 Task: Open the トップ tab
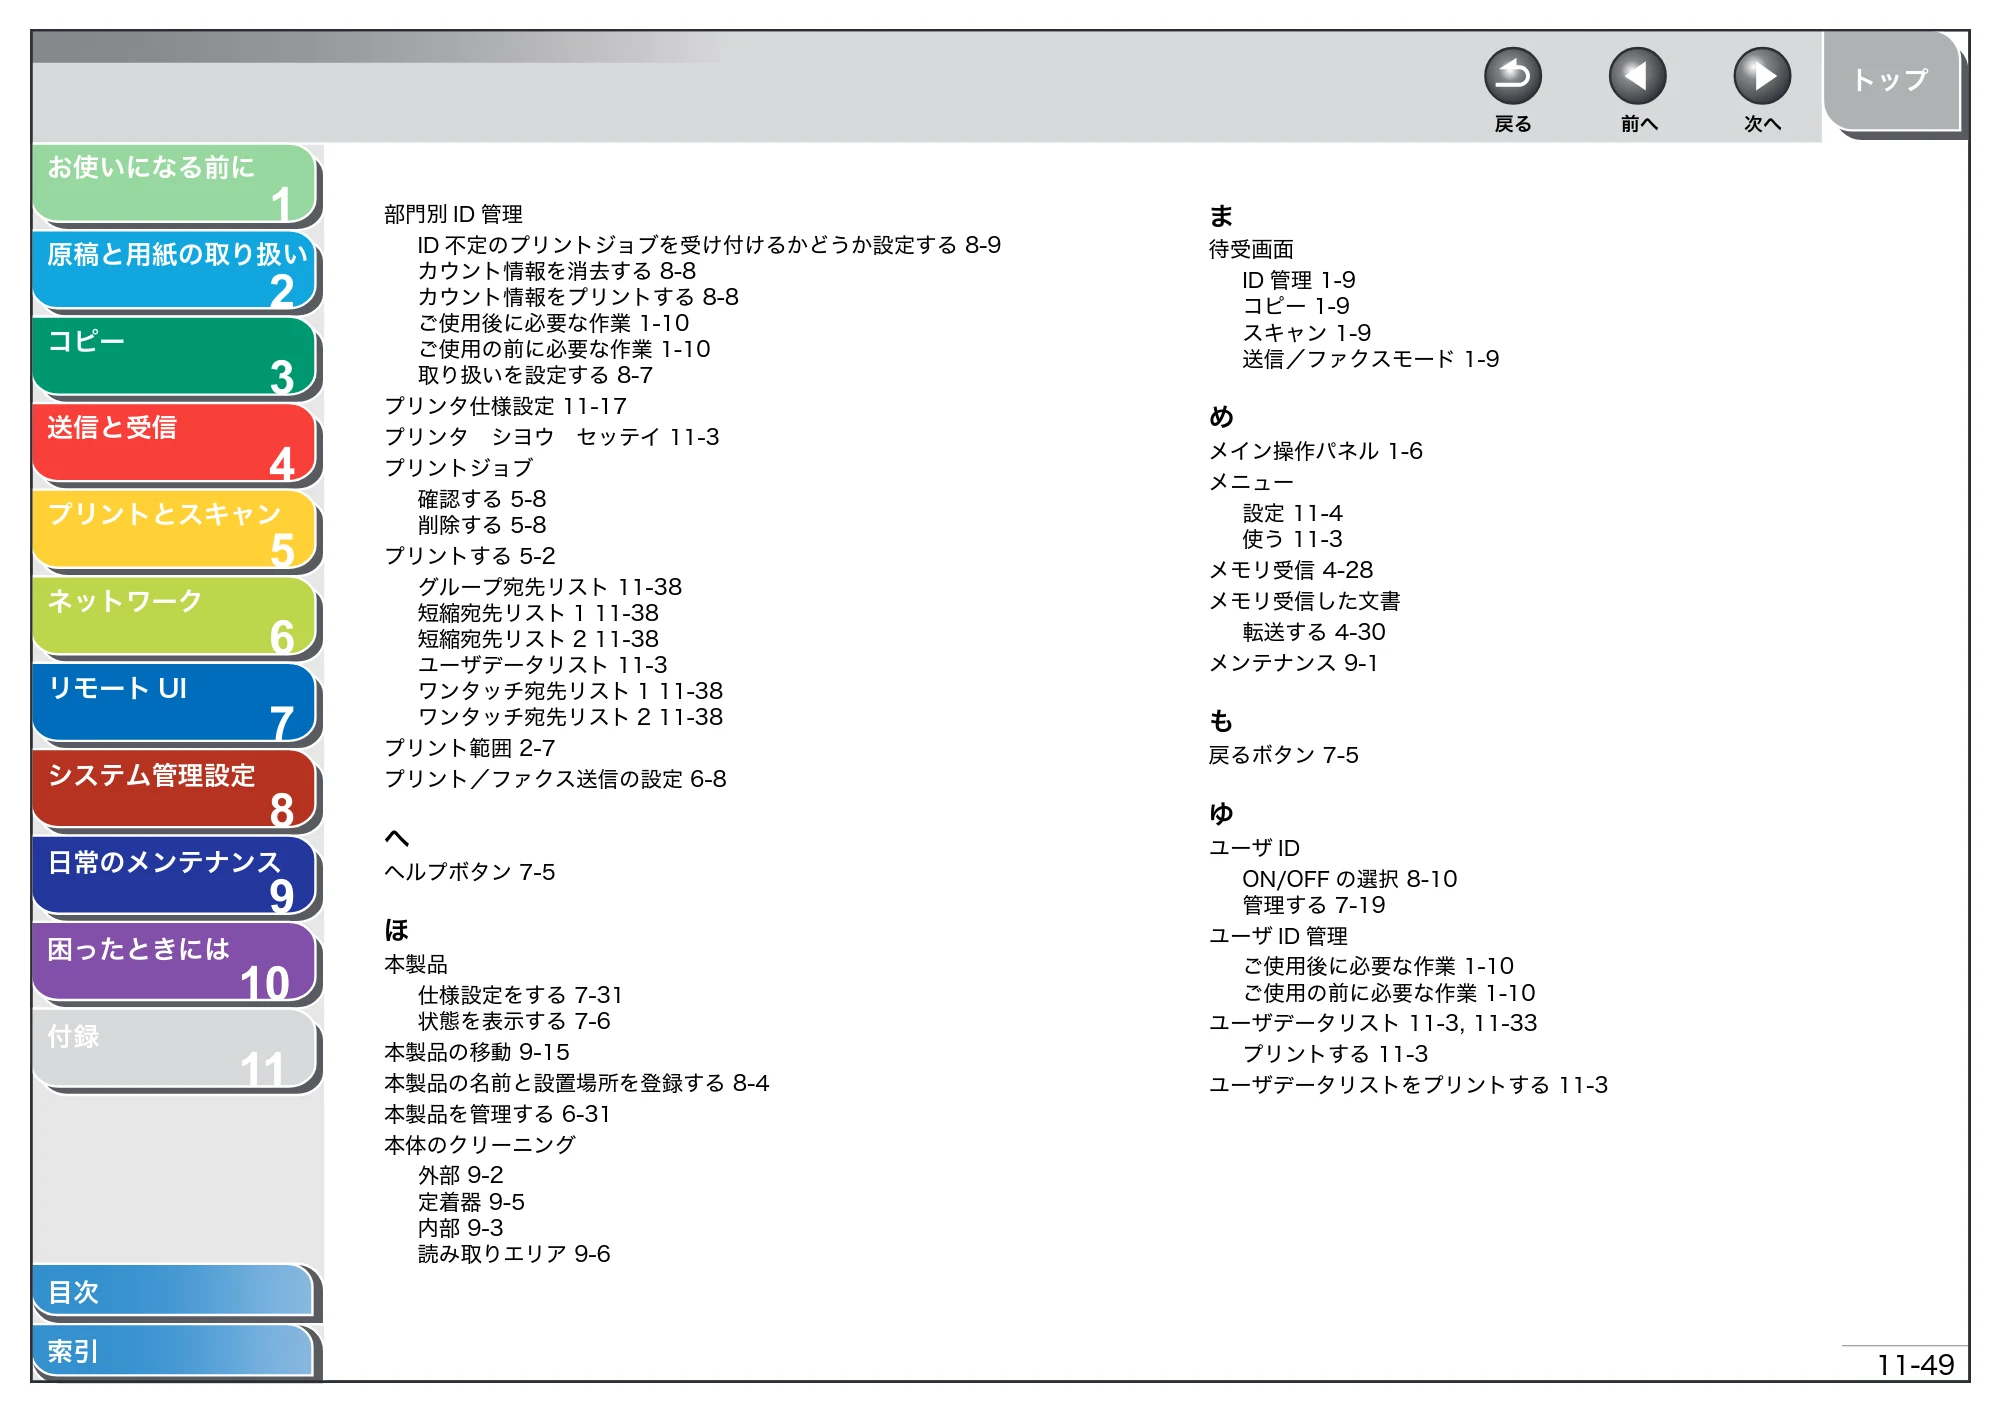(1890, 80)
